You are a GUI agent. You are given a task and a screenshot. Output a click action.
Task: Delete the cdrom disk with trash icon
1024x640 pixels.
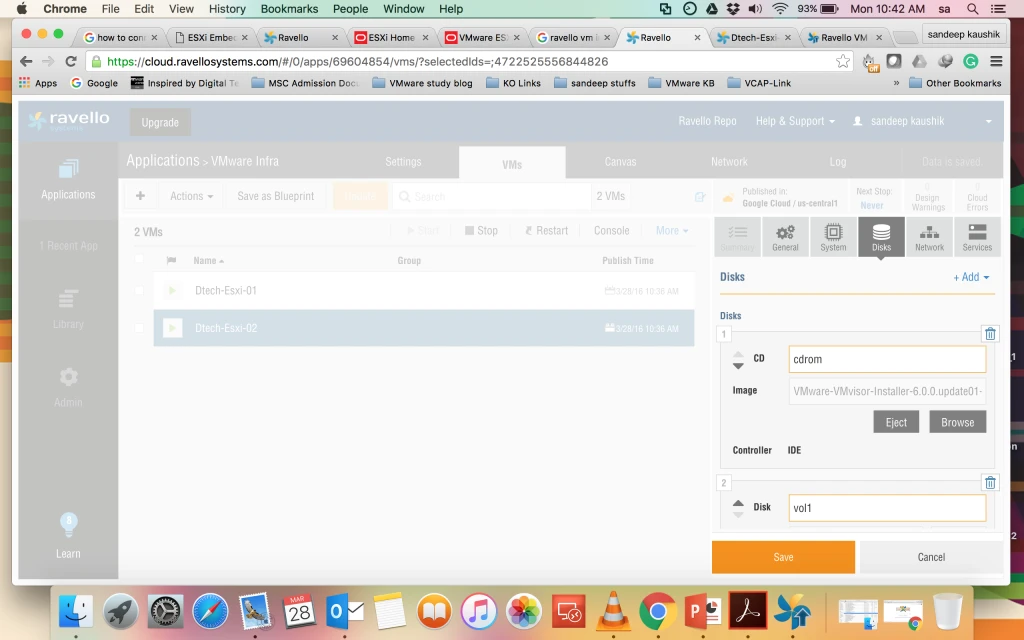tap(990, 334)
